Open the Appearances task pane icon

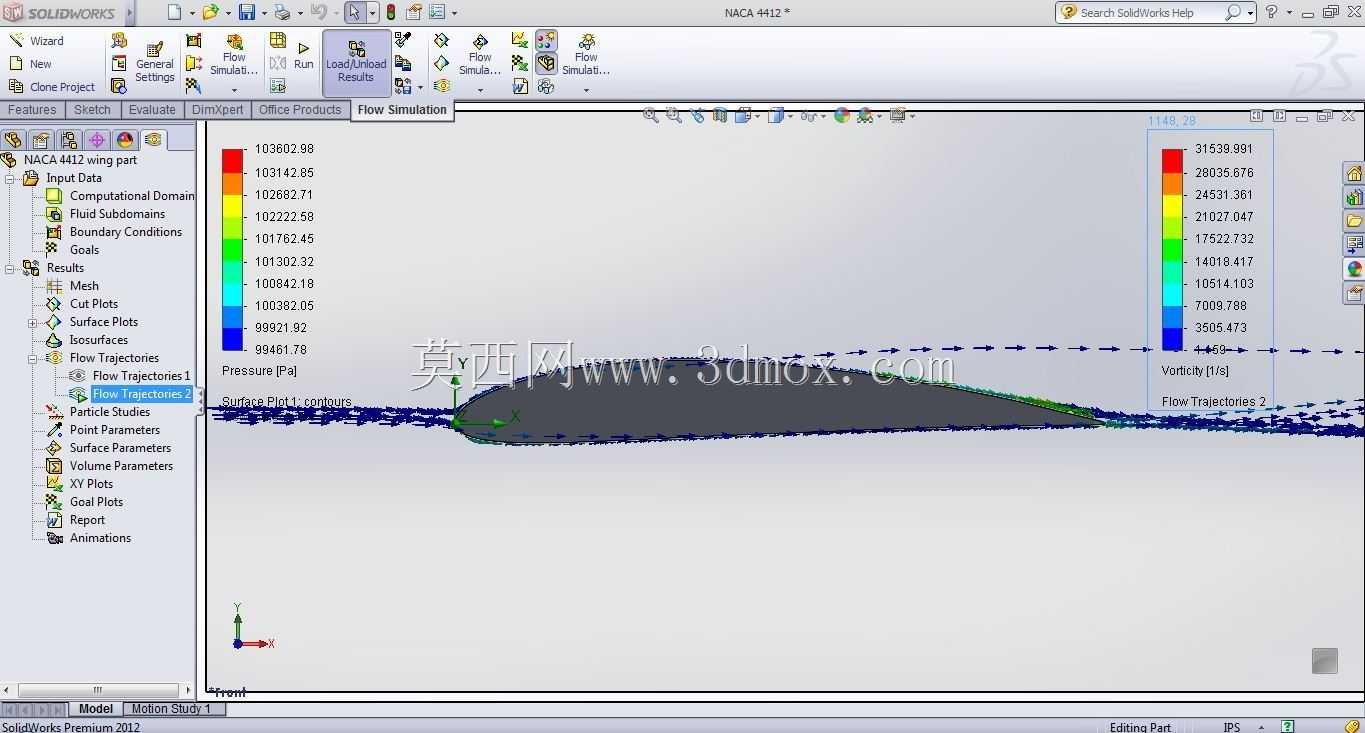1354,269
